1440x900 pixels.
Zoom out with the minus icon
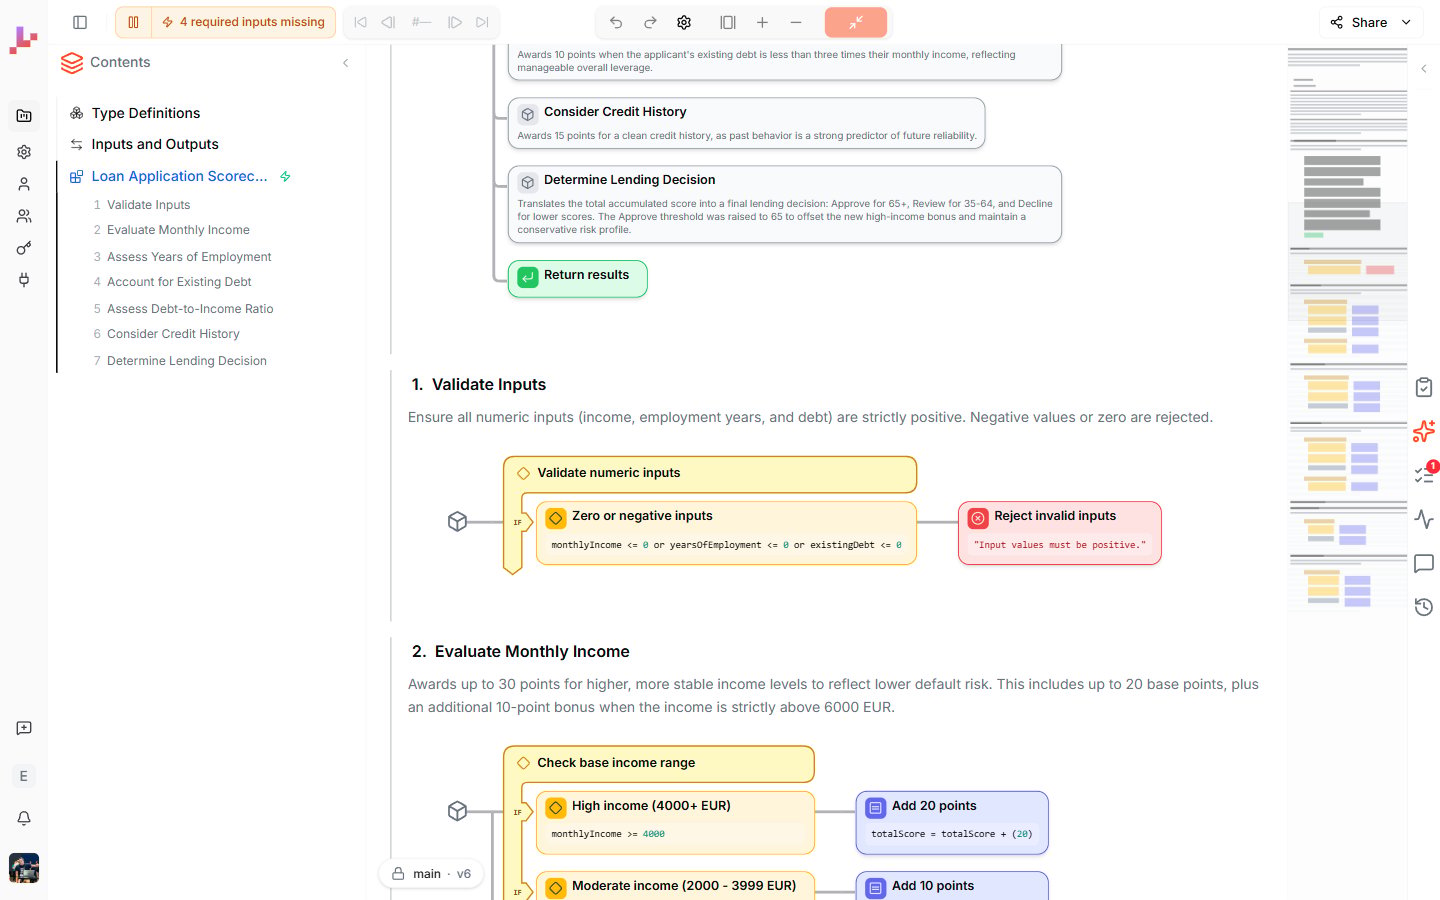click(796, 22)
